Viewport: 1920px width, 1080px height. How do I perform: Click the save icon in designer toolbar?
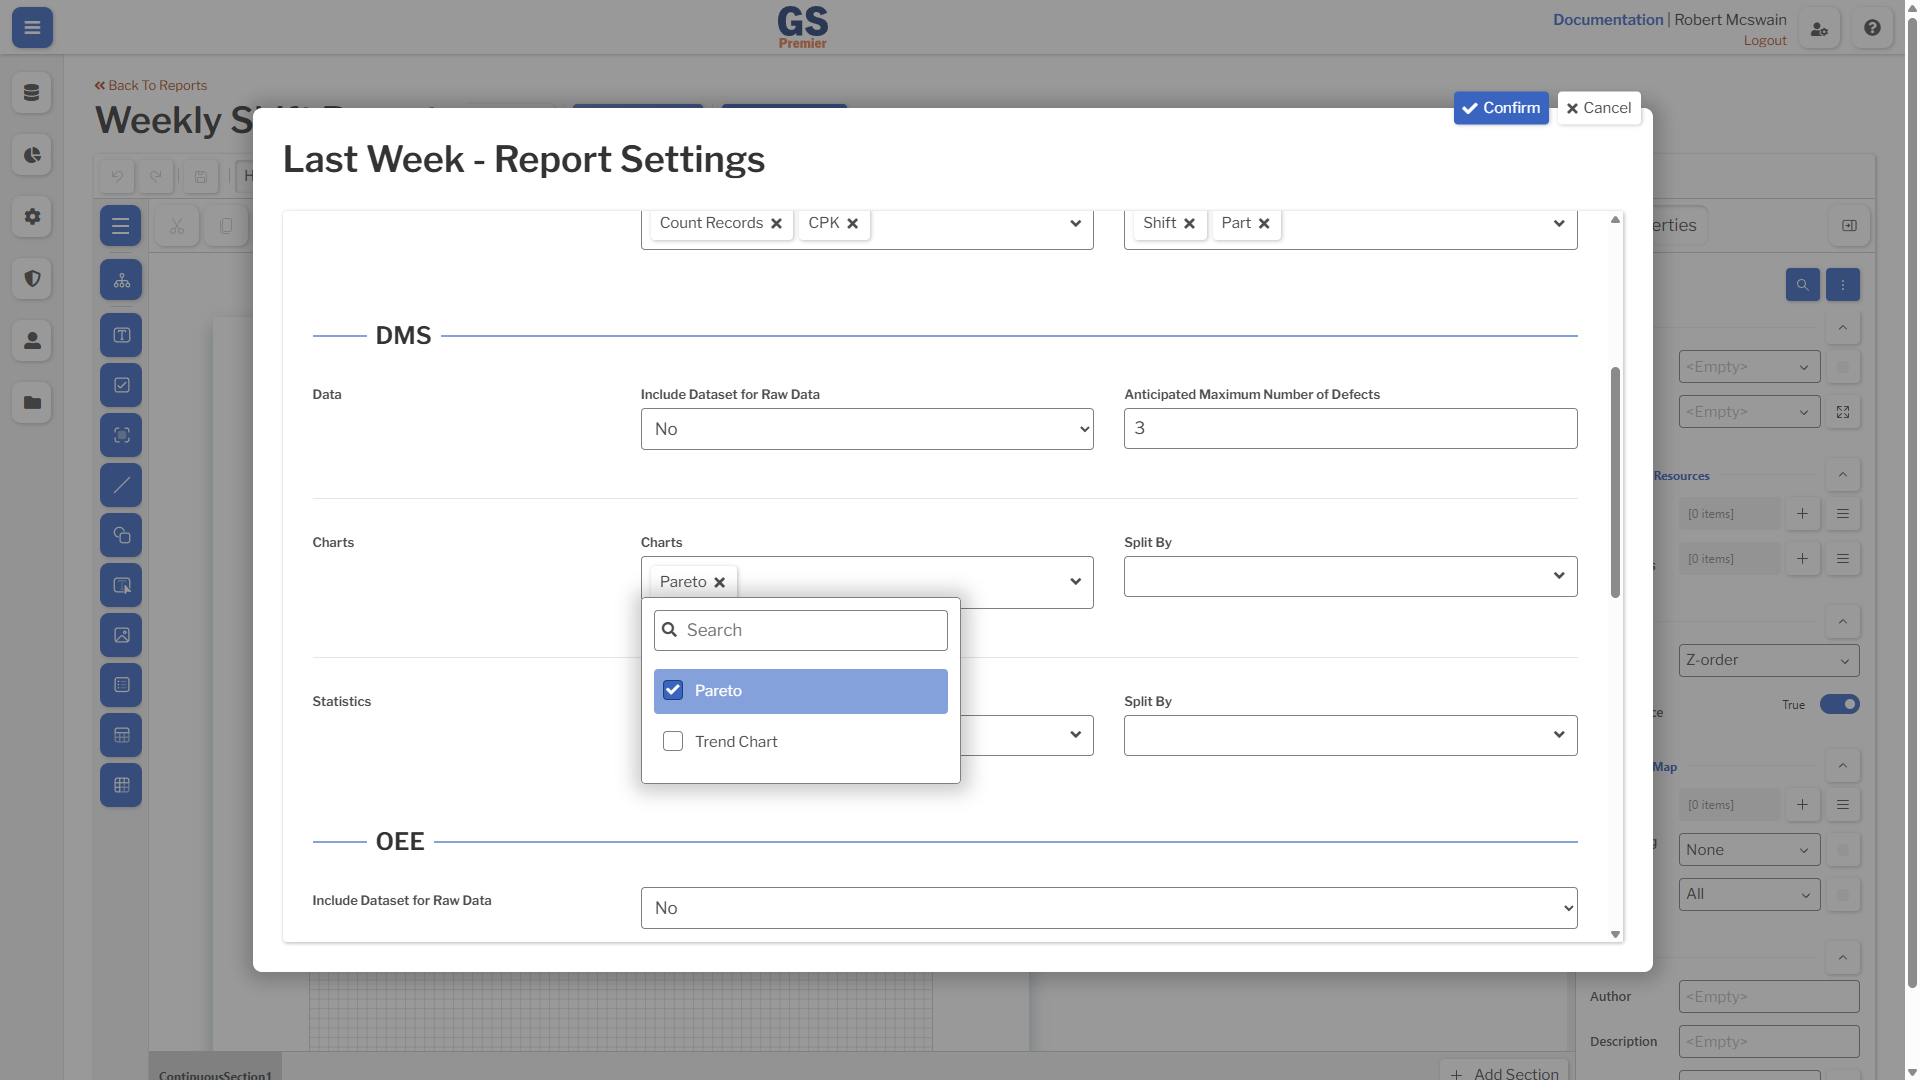pos(201,177)
